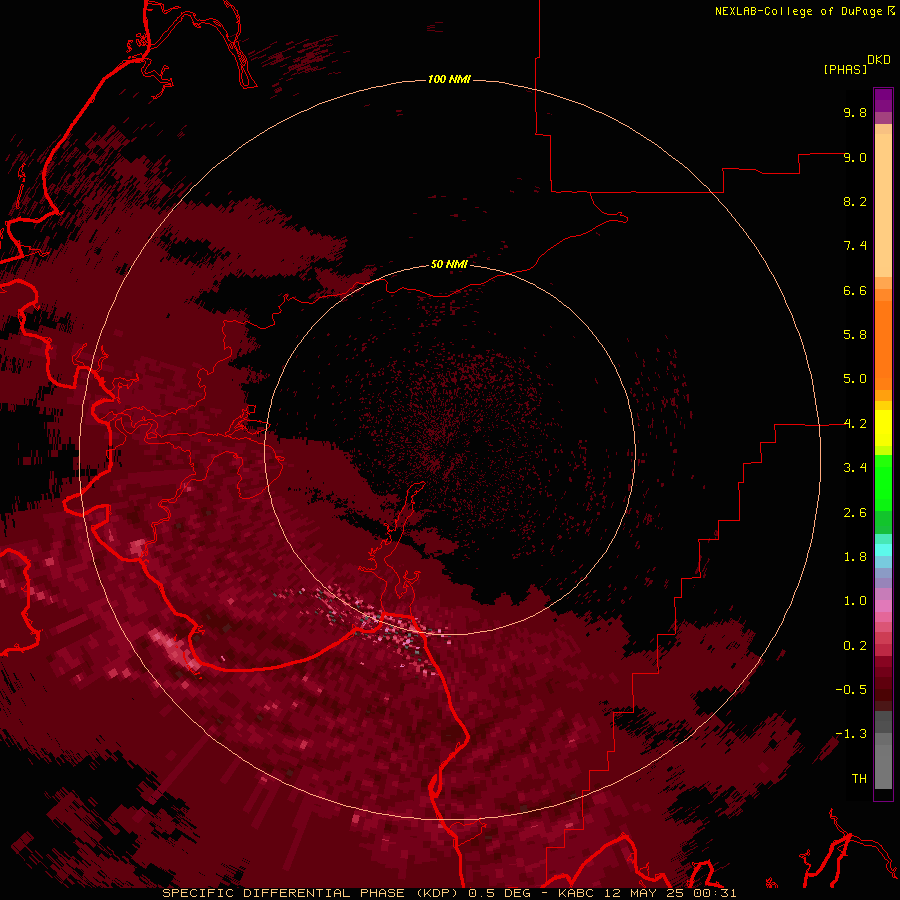Click the 7.4 value on color scale
Image resolution: width=900 pixels, height=900 pixels.
coord(855,246)
